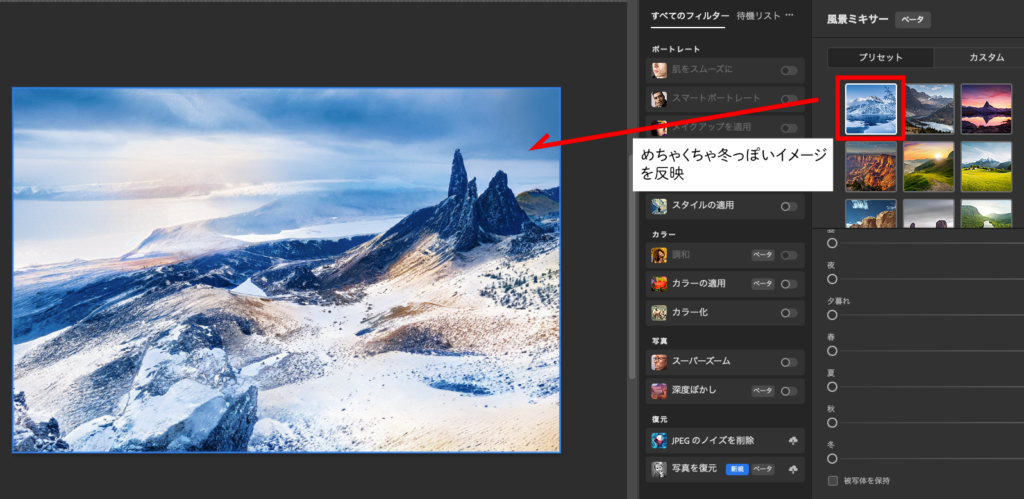
Task: Turn on the スーパーズーム switch
Action: [x=789, y=362]
